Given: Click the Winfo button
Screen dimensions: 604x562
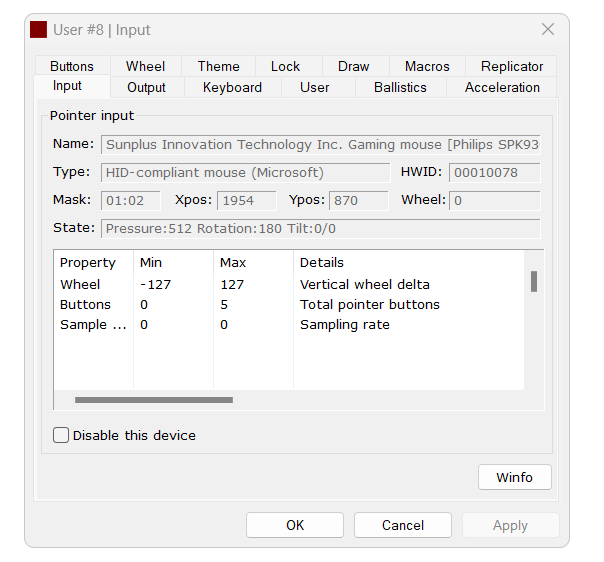Looking at the screenshot, I should coord(514,477).
